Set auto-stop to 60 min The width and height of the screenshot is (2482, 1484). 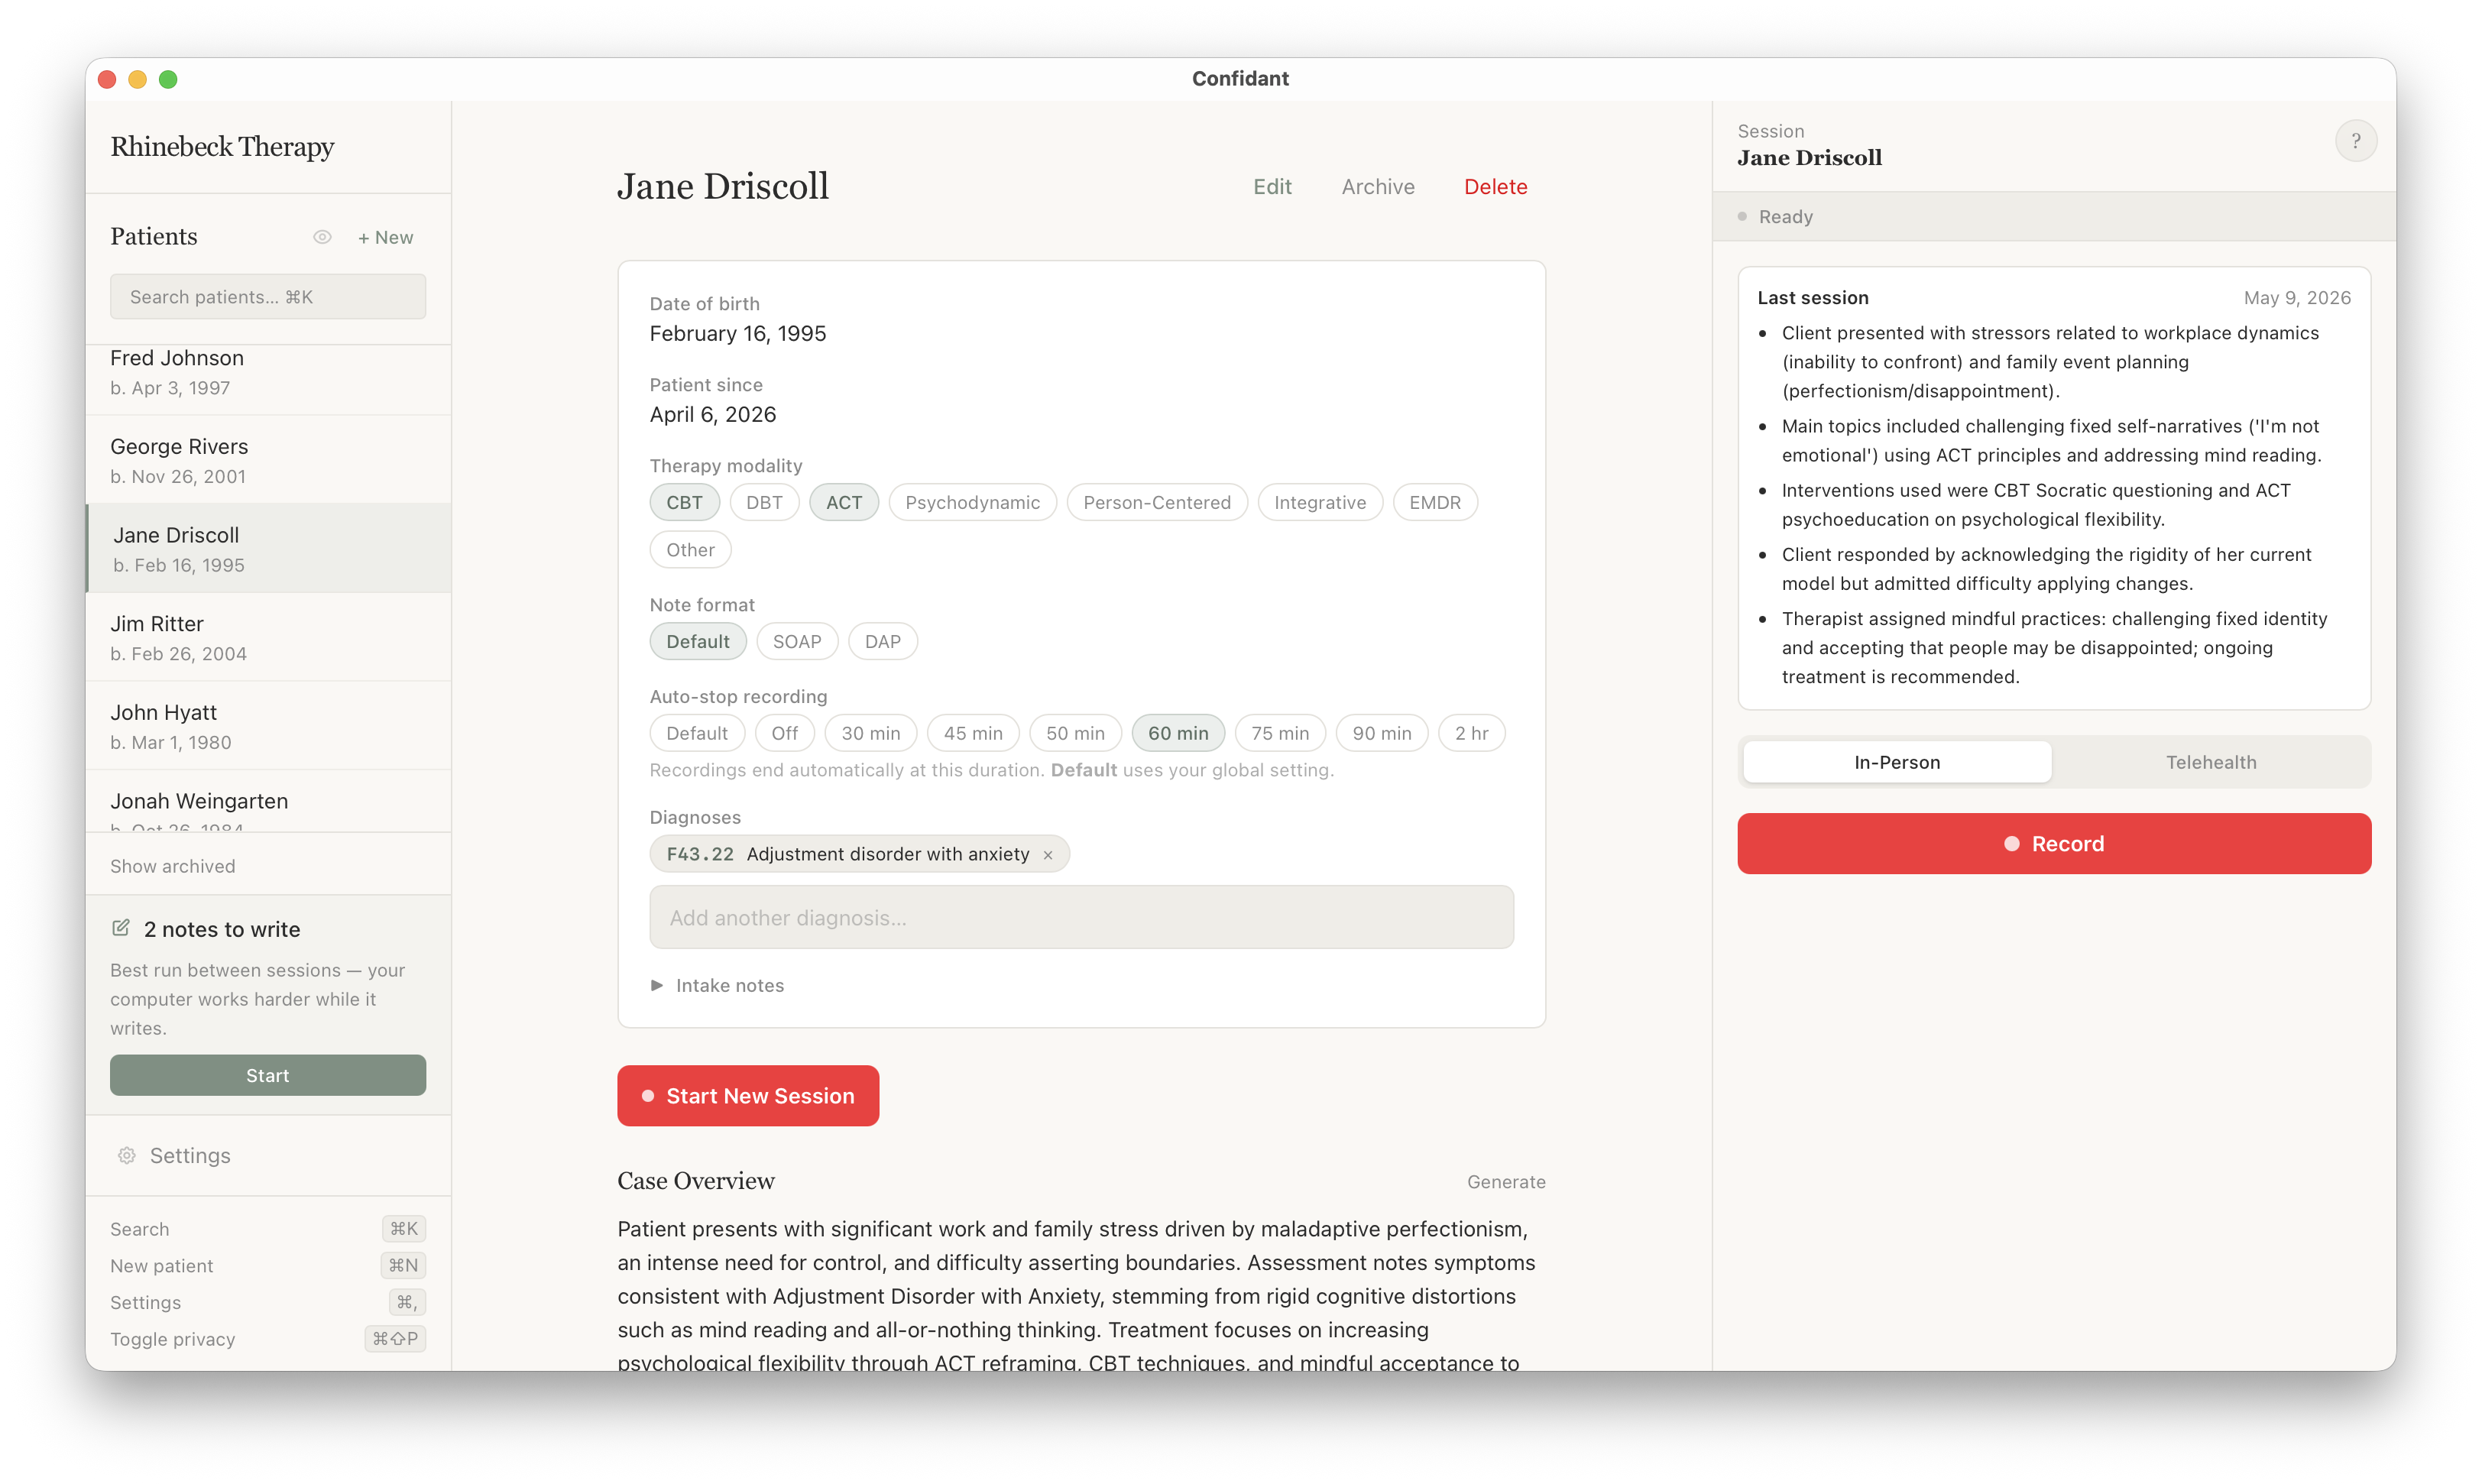click(1178, 733)
